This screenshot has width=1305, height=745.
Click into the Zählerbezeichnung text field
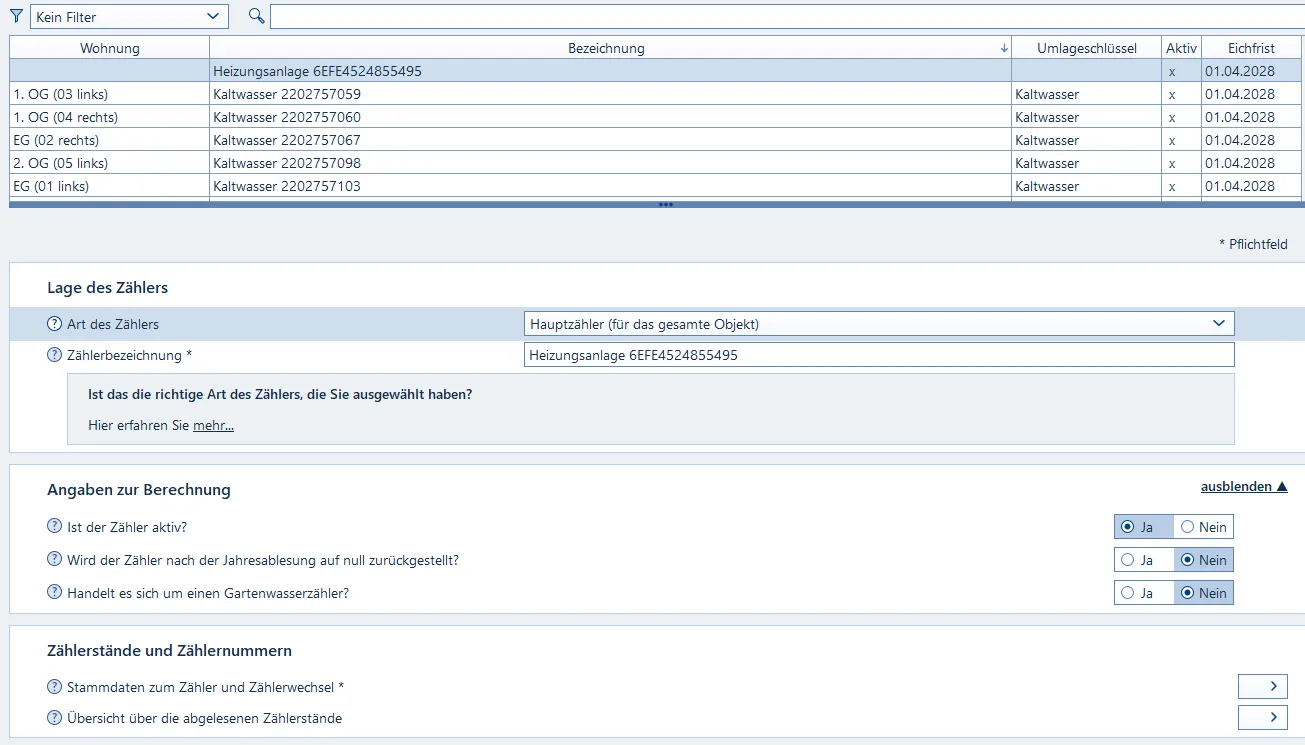[878, 355]
